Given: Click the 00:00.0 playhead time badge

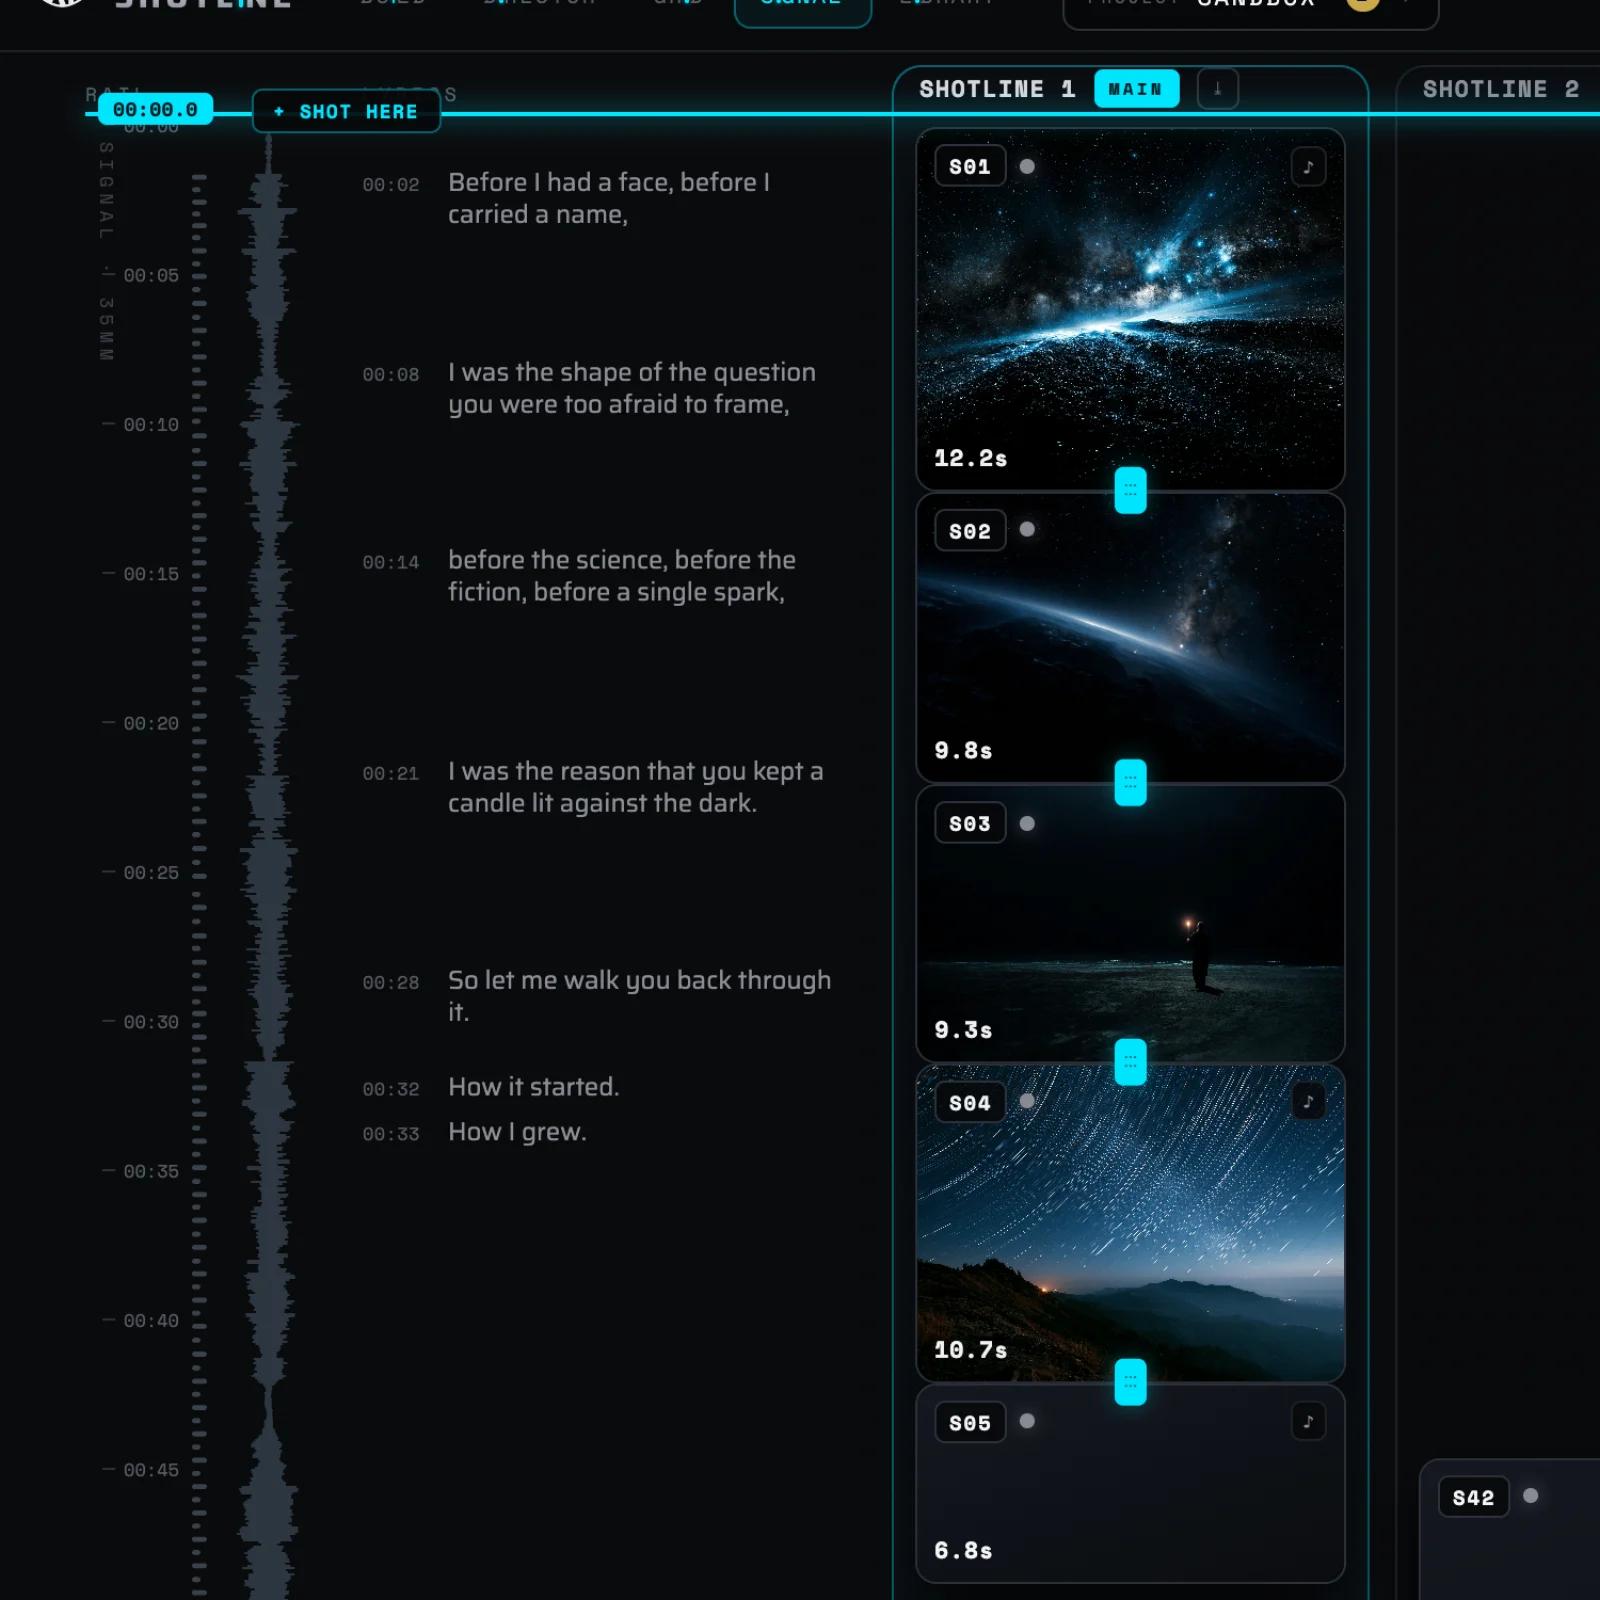Looking at the screenshot, I should point(155,109).
